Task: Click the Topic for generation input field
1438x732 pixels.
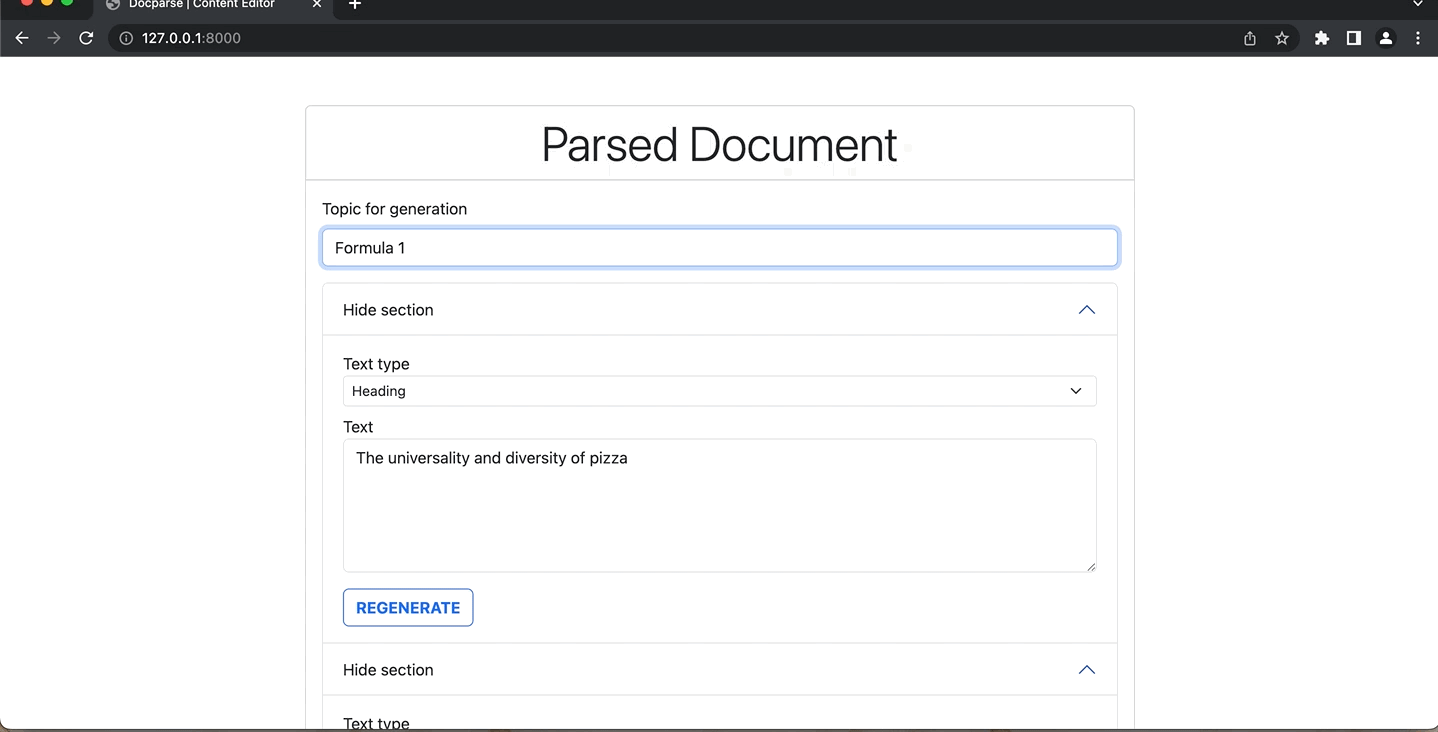Action: 719,247
